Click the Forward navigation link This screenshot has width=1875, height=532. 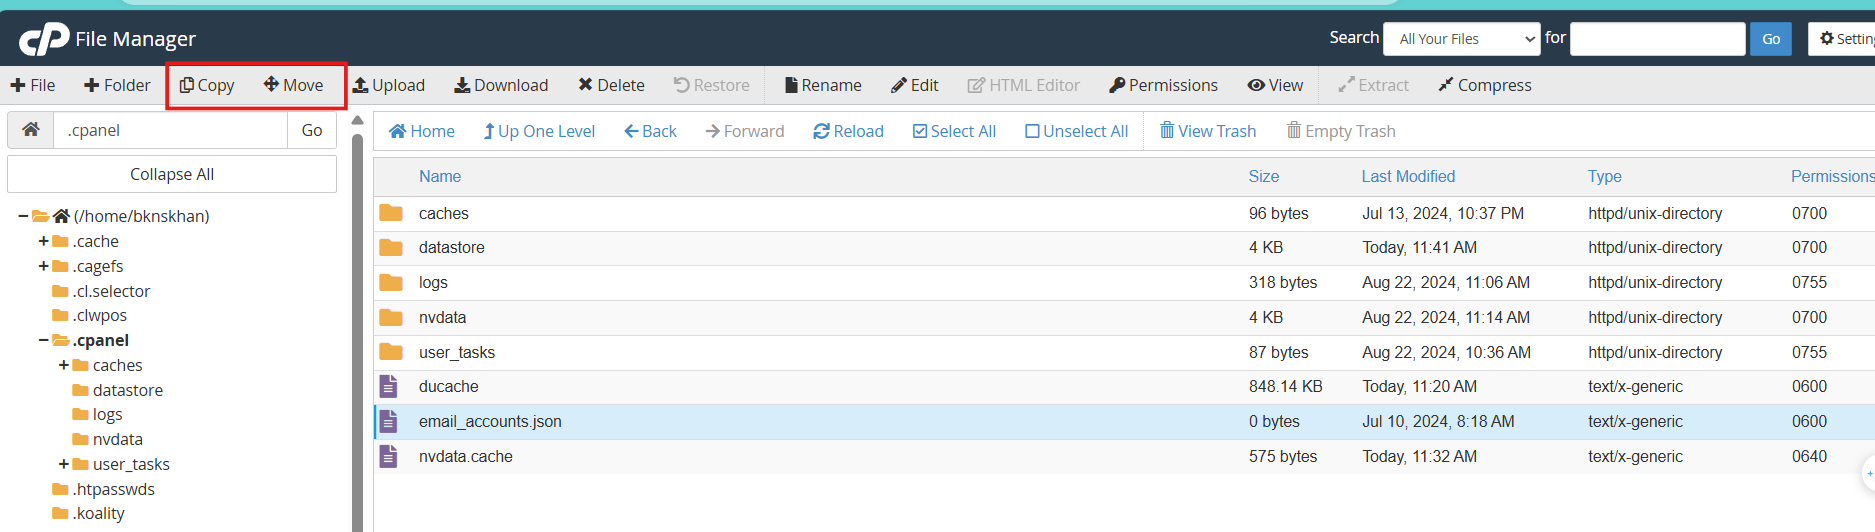[x=744, y=131]
